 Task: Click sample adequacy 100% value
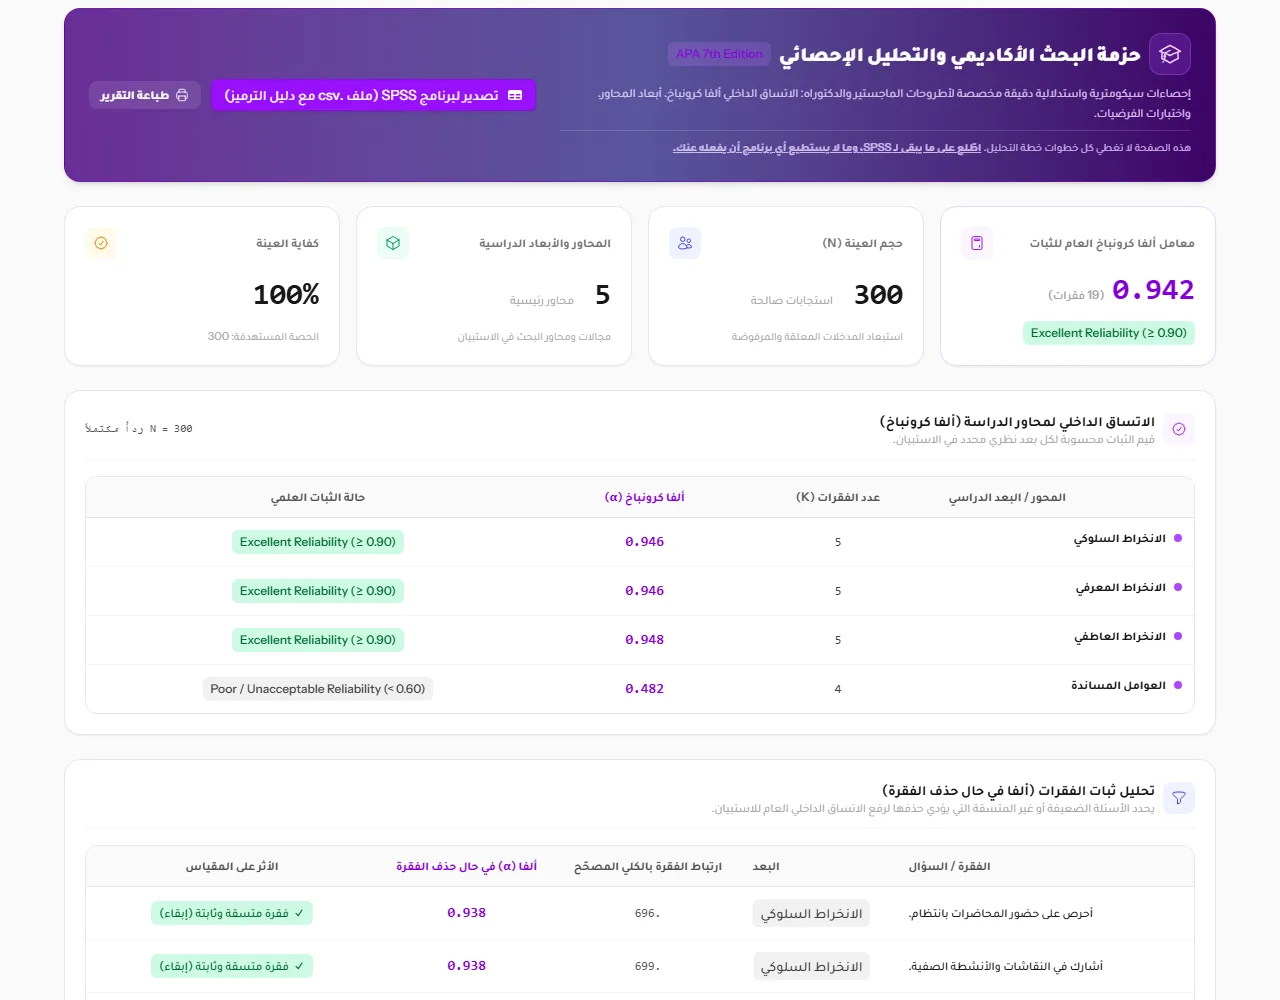[x=286, y=295]
